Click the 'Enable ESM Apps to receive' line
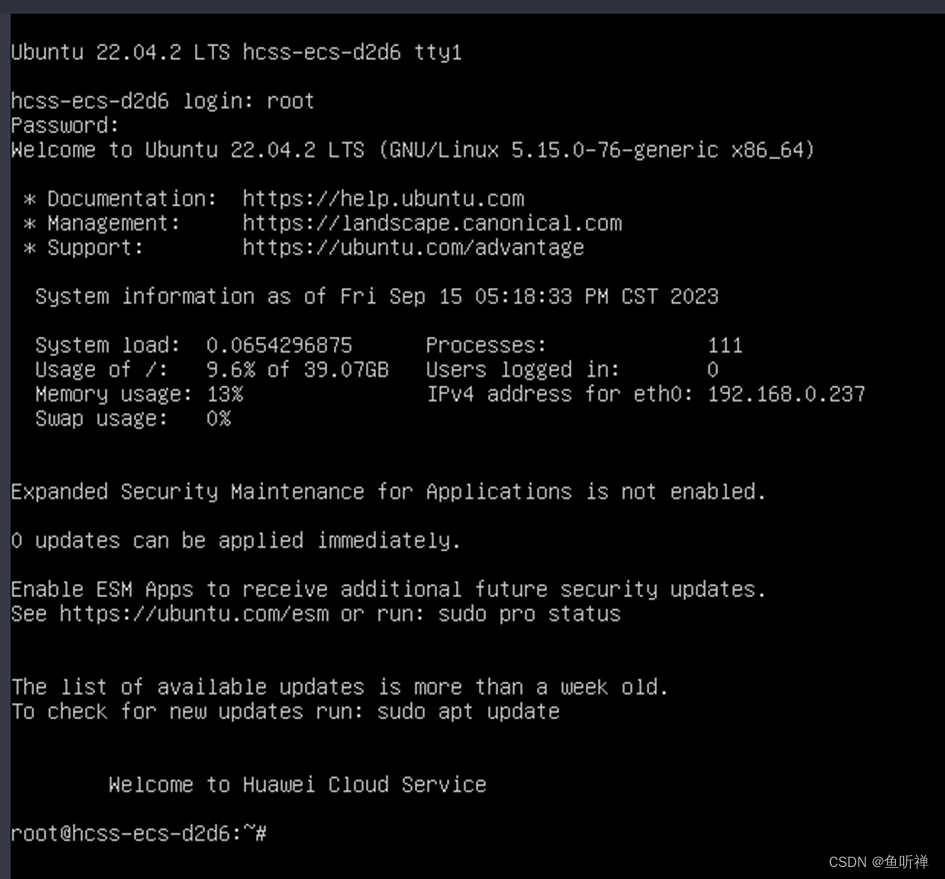 pos(389,590)
